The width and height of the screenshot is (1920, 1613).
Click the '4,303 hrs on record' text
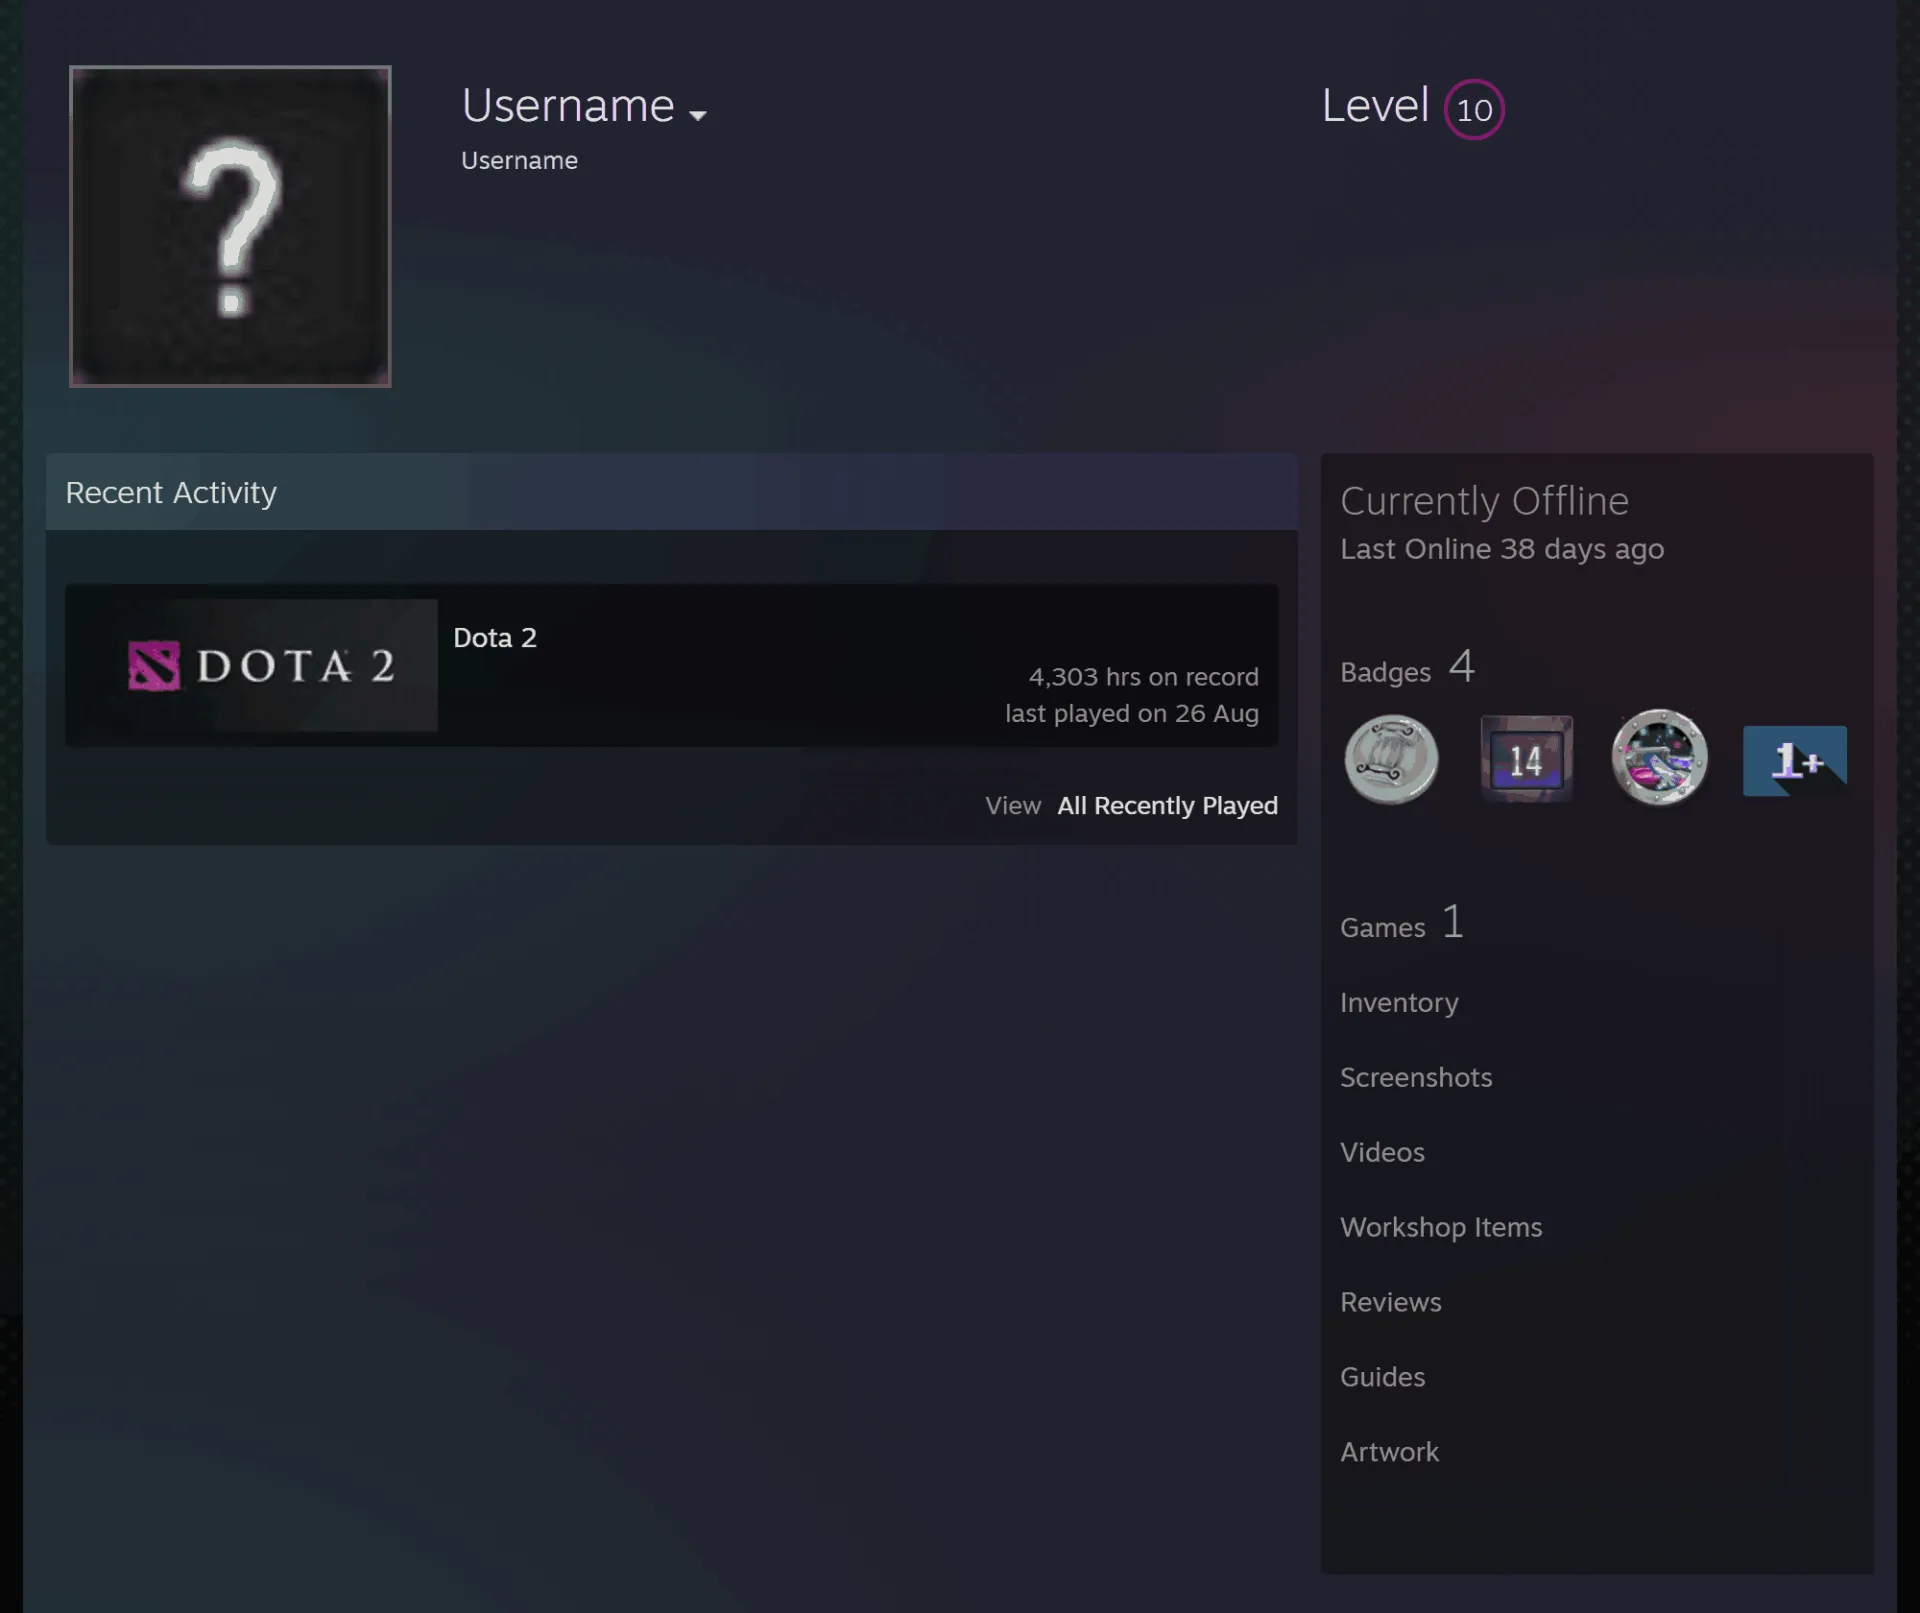click(x=1143, y=677)
